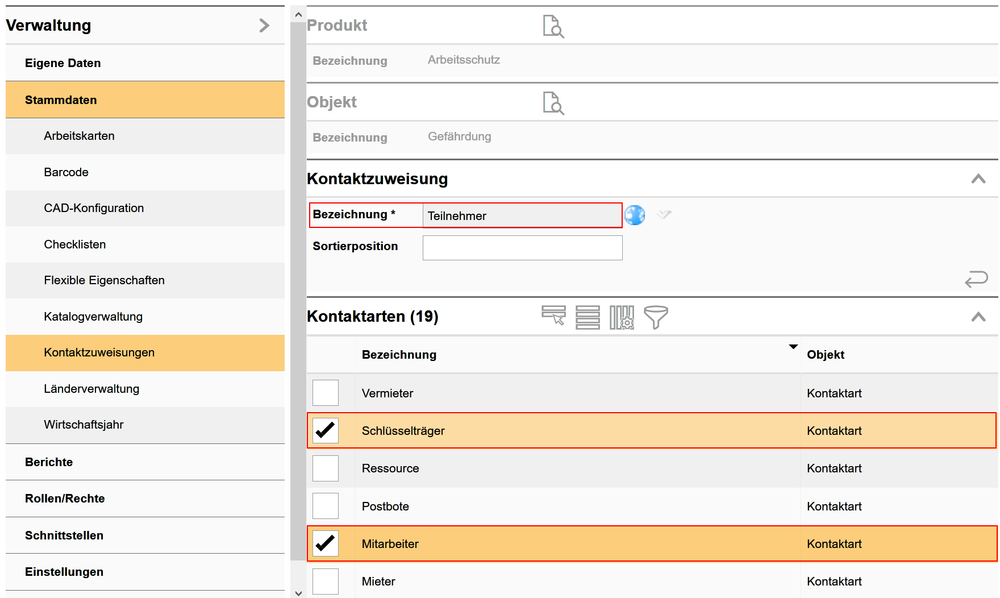Viewport: 1000px width, 598px height.
Task: Collapse the Kontaktzuweisung section
Action: 978,180
